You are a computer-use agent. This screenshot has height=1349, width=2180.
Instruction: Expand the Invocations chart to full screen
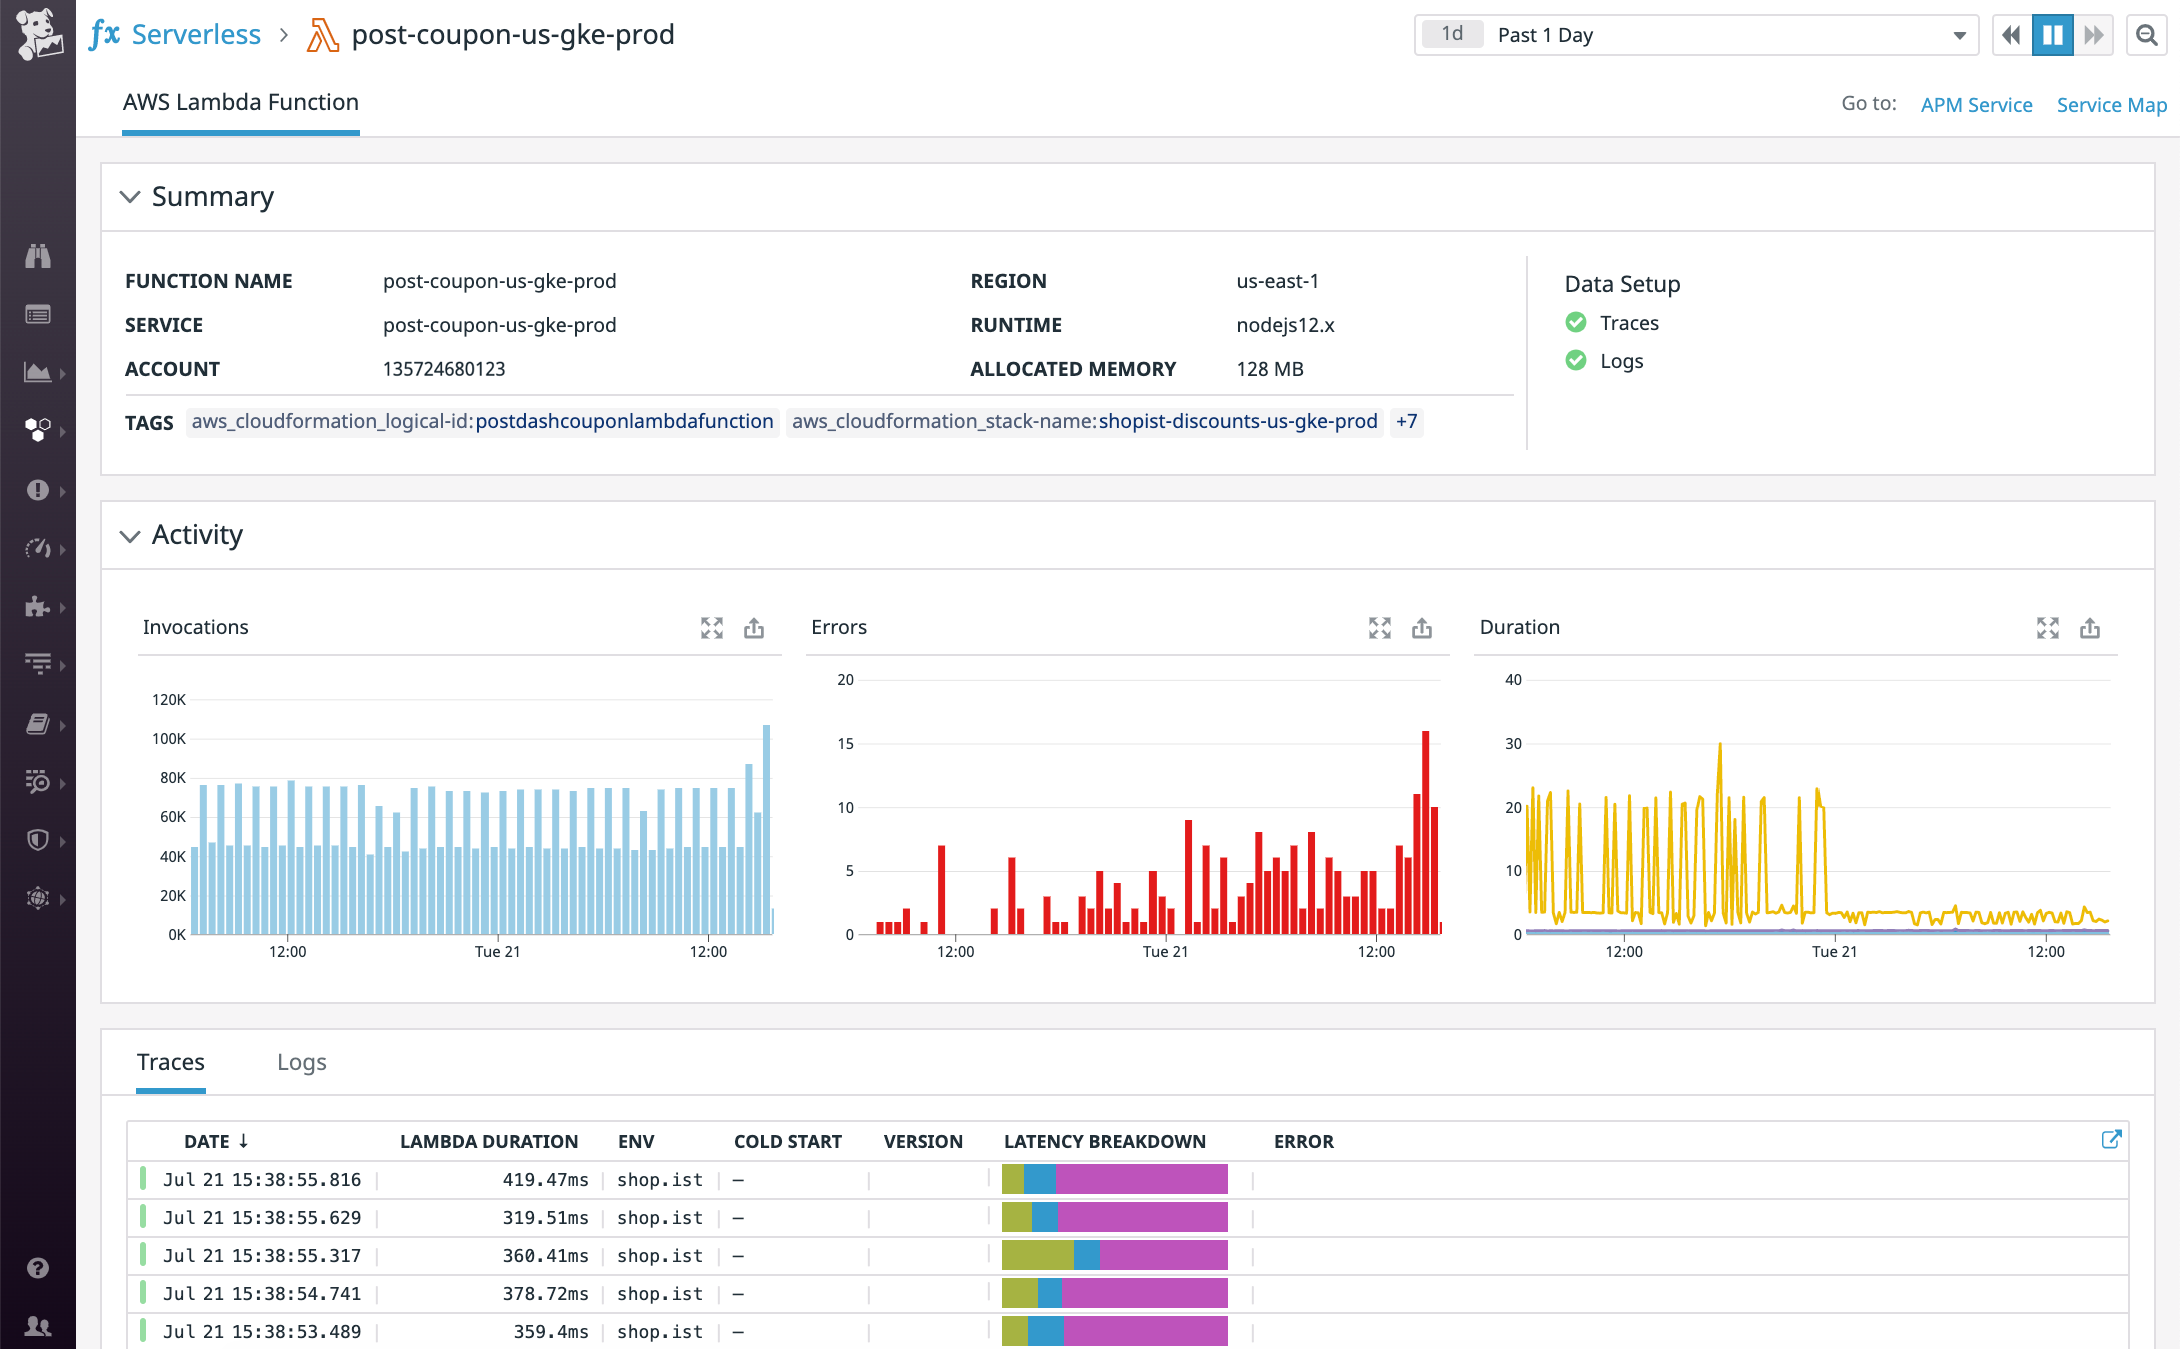click(712, 628)
